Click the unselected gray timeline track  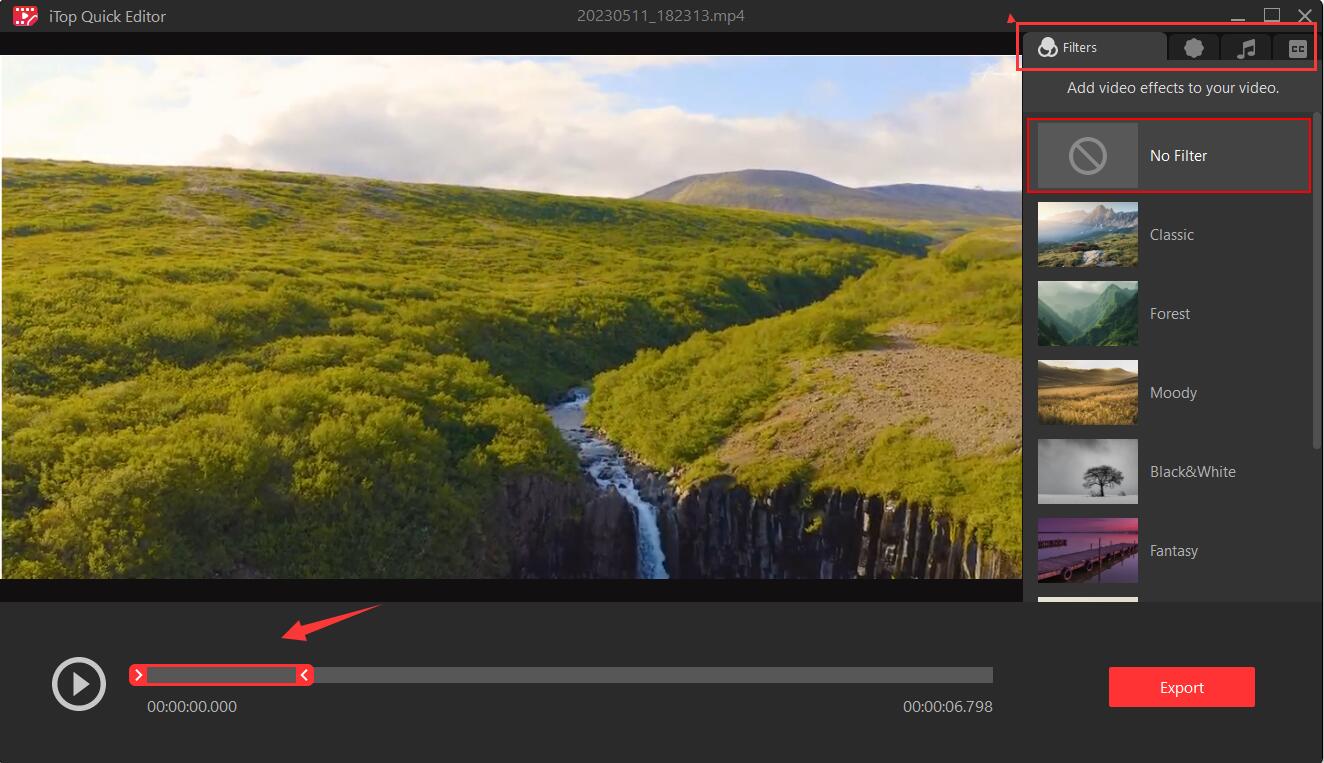pyautogui.click(x=650, y=675)
